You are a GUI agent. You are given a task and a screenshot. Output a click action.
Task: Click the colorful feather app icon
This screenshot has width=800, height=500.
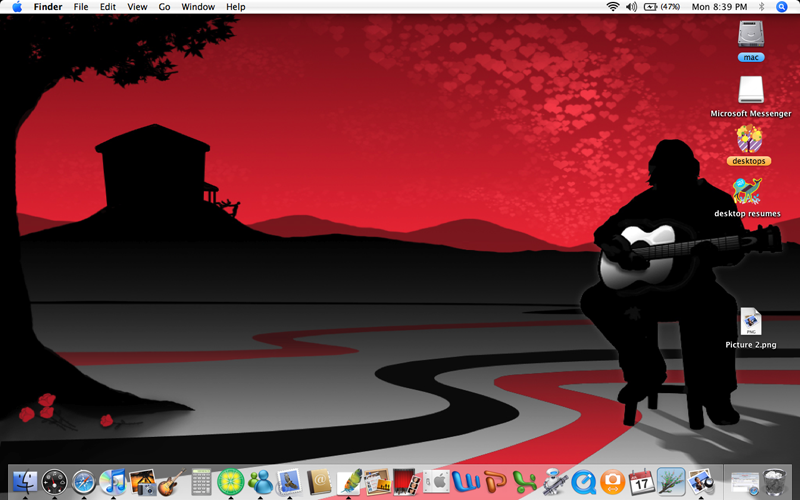click(348, 482)
